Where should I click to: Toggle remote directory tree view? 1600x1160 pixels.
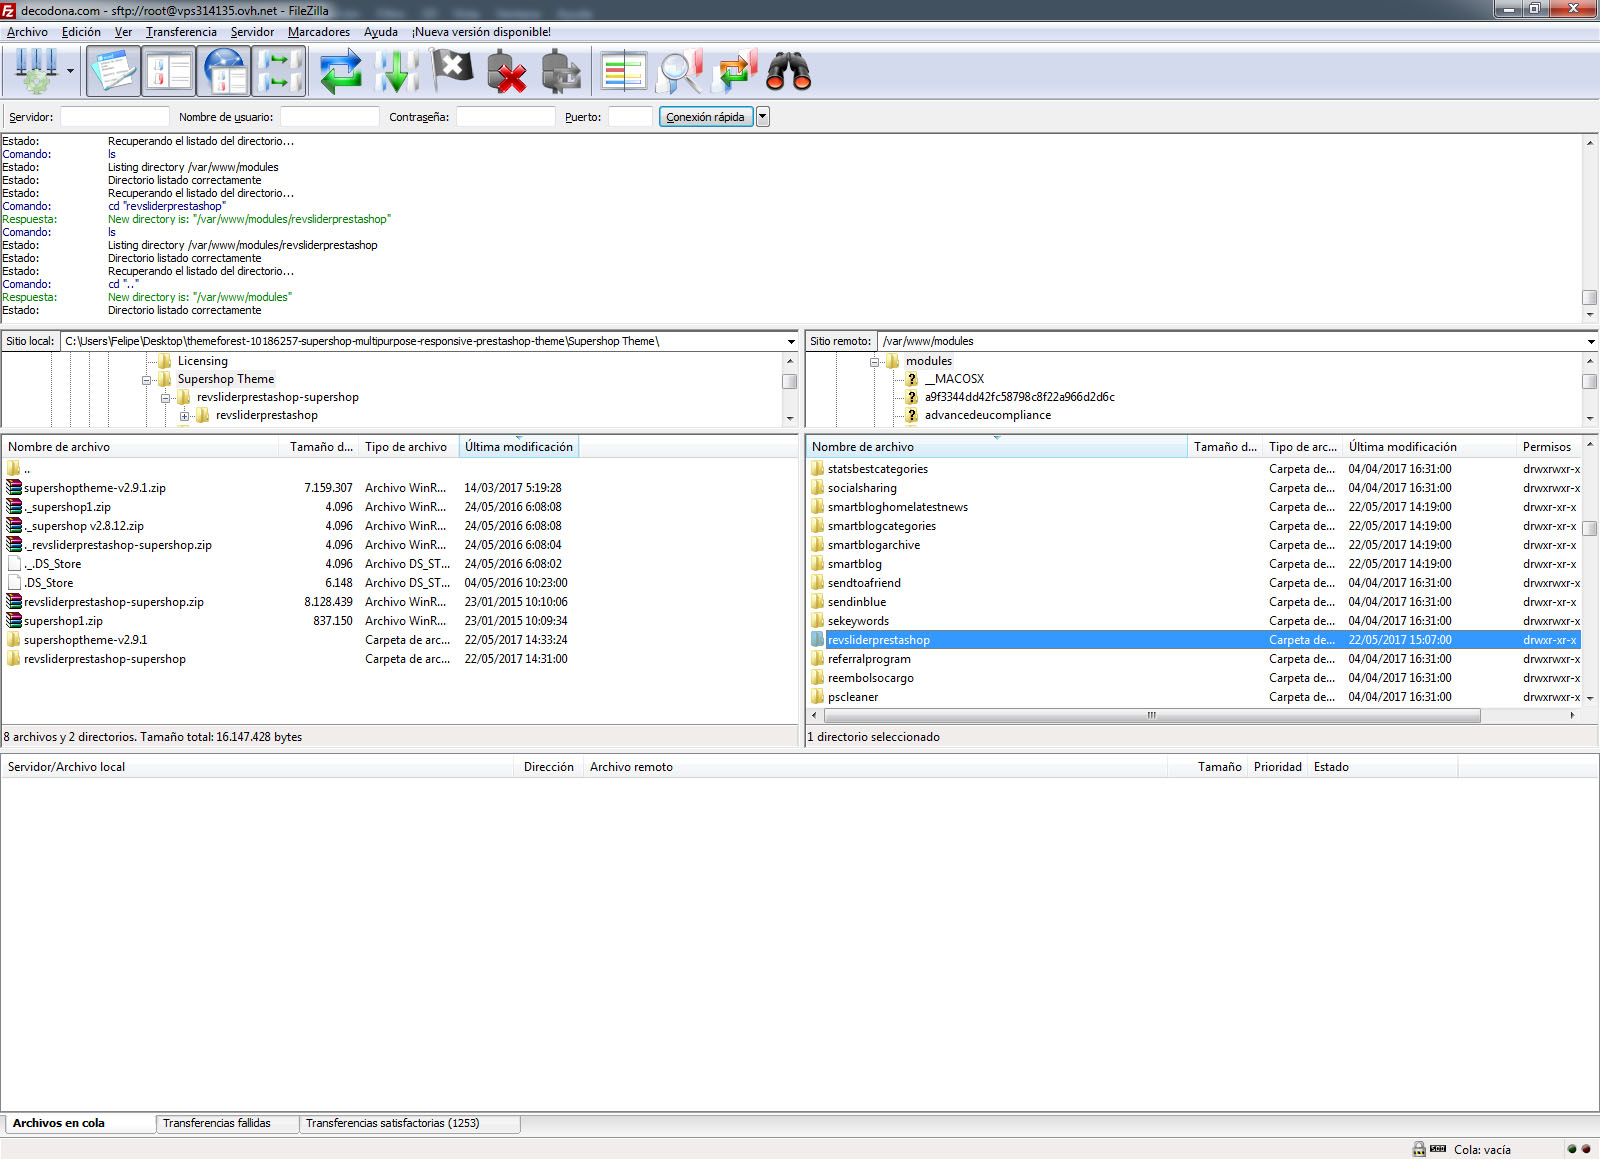coord(224,71)
